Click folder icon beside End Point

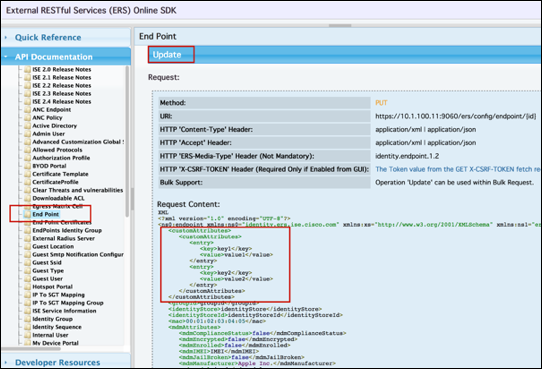click(27, 214)
